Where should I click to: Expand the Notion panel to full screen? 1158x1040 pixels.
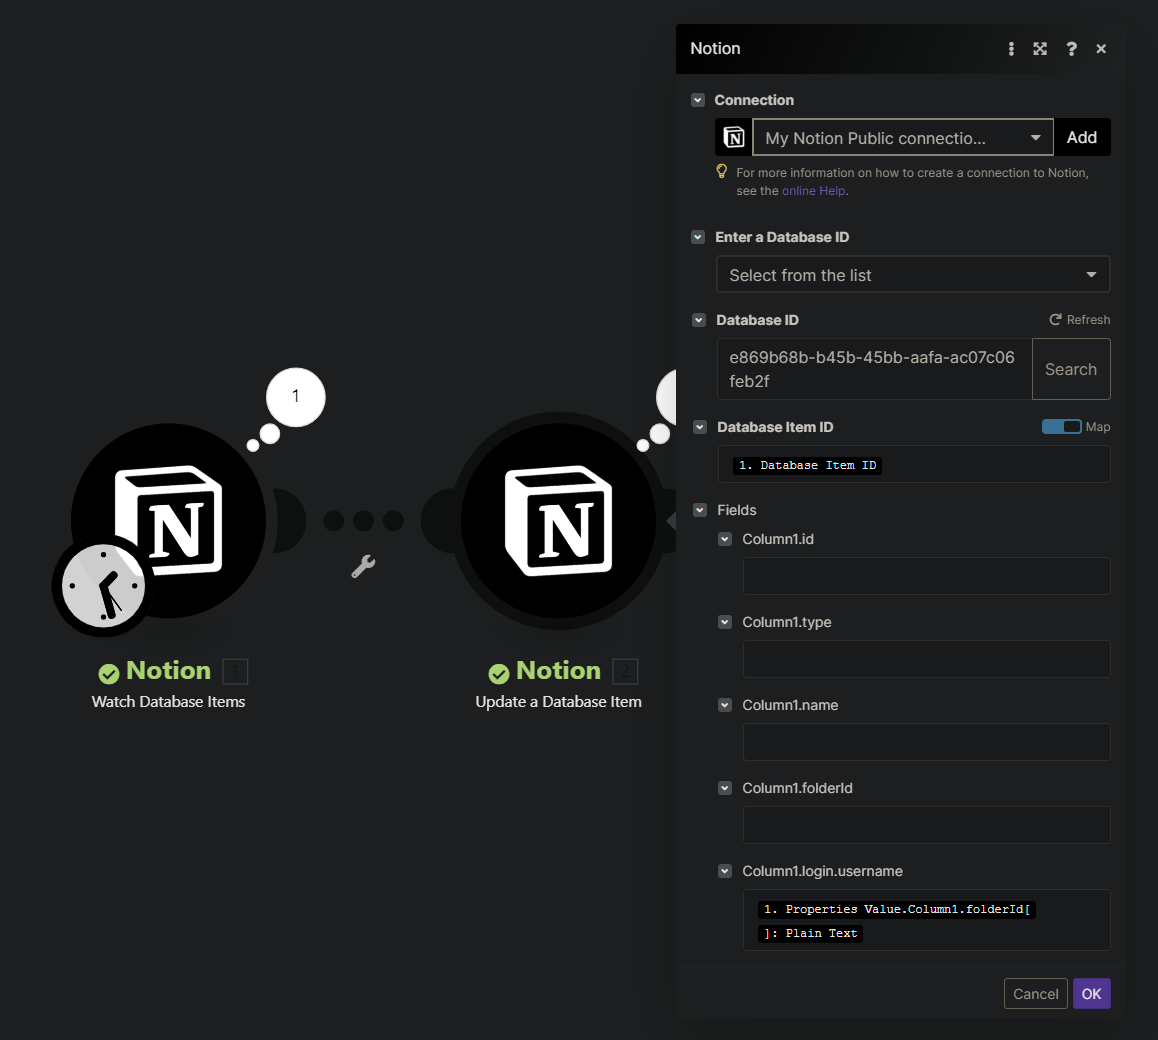[x=1040, y=49]
